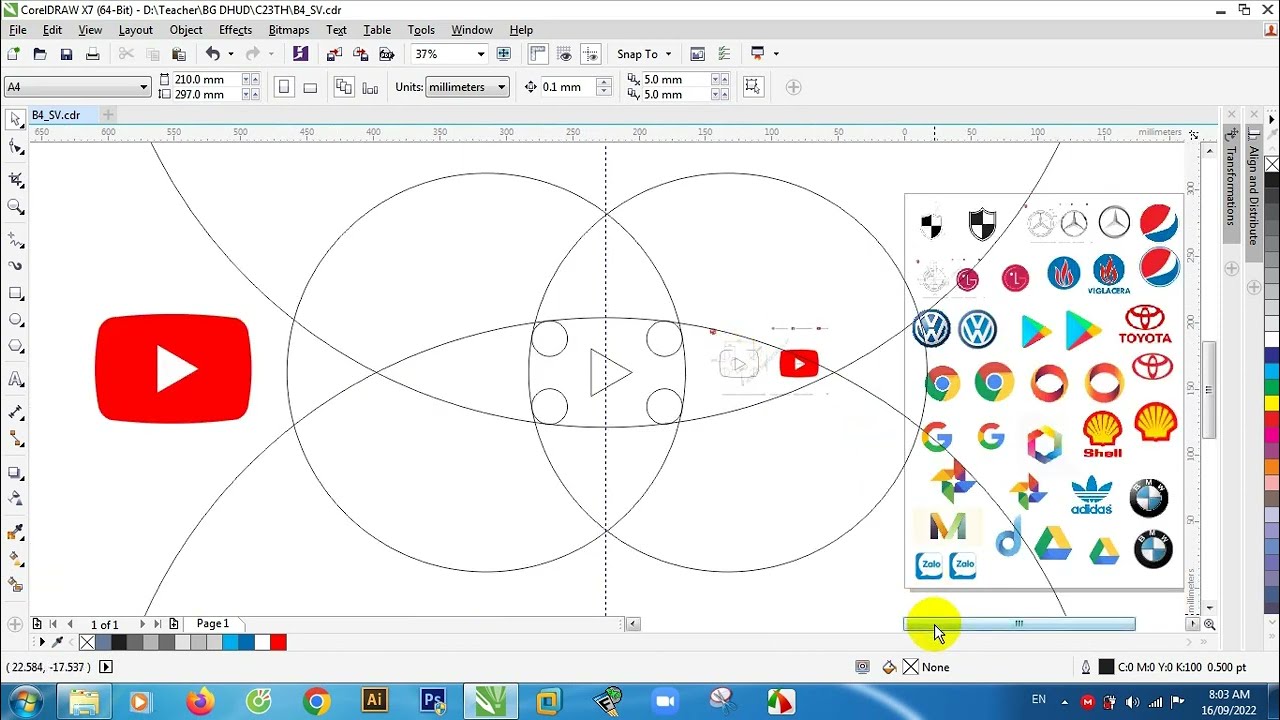The image size is (1280, 720).
Task: Toggle Current page layout button
Action: (370, 87)
